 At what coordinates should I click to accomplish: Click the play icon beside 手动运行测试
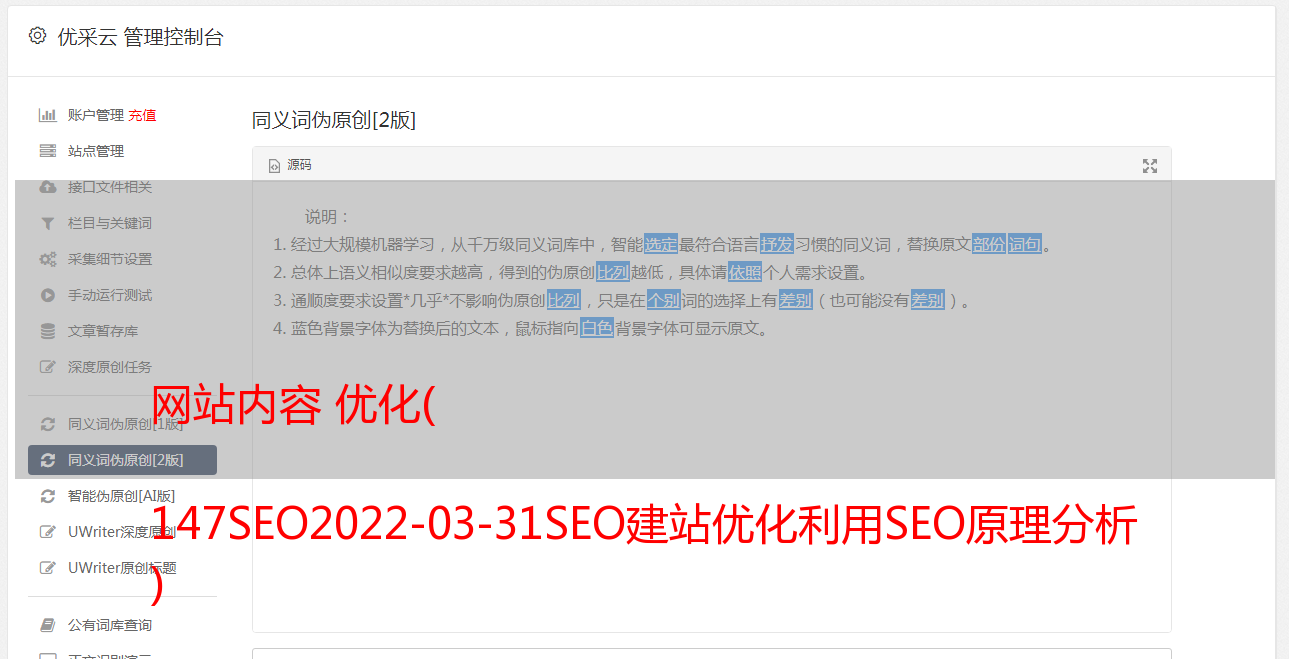pos(47,295)
